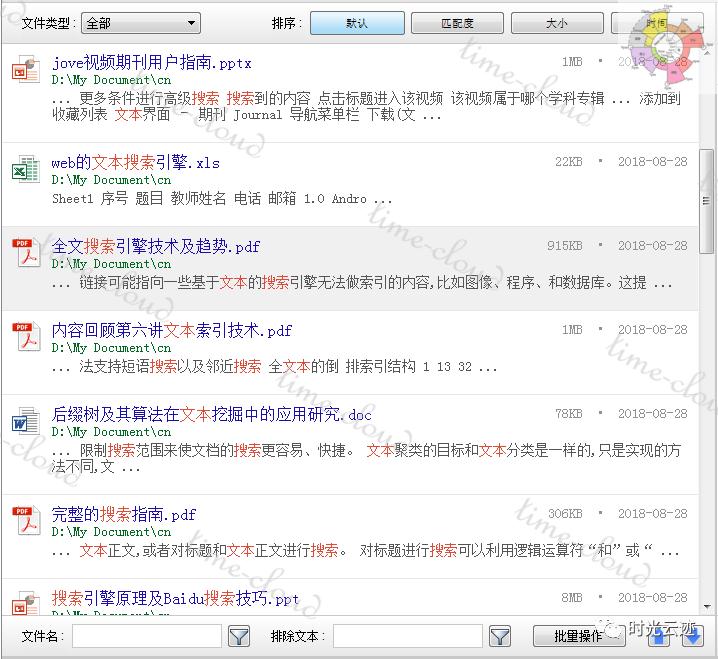Click the 文件名 filter input field

coord(147,636)
